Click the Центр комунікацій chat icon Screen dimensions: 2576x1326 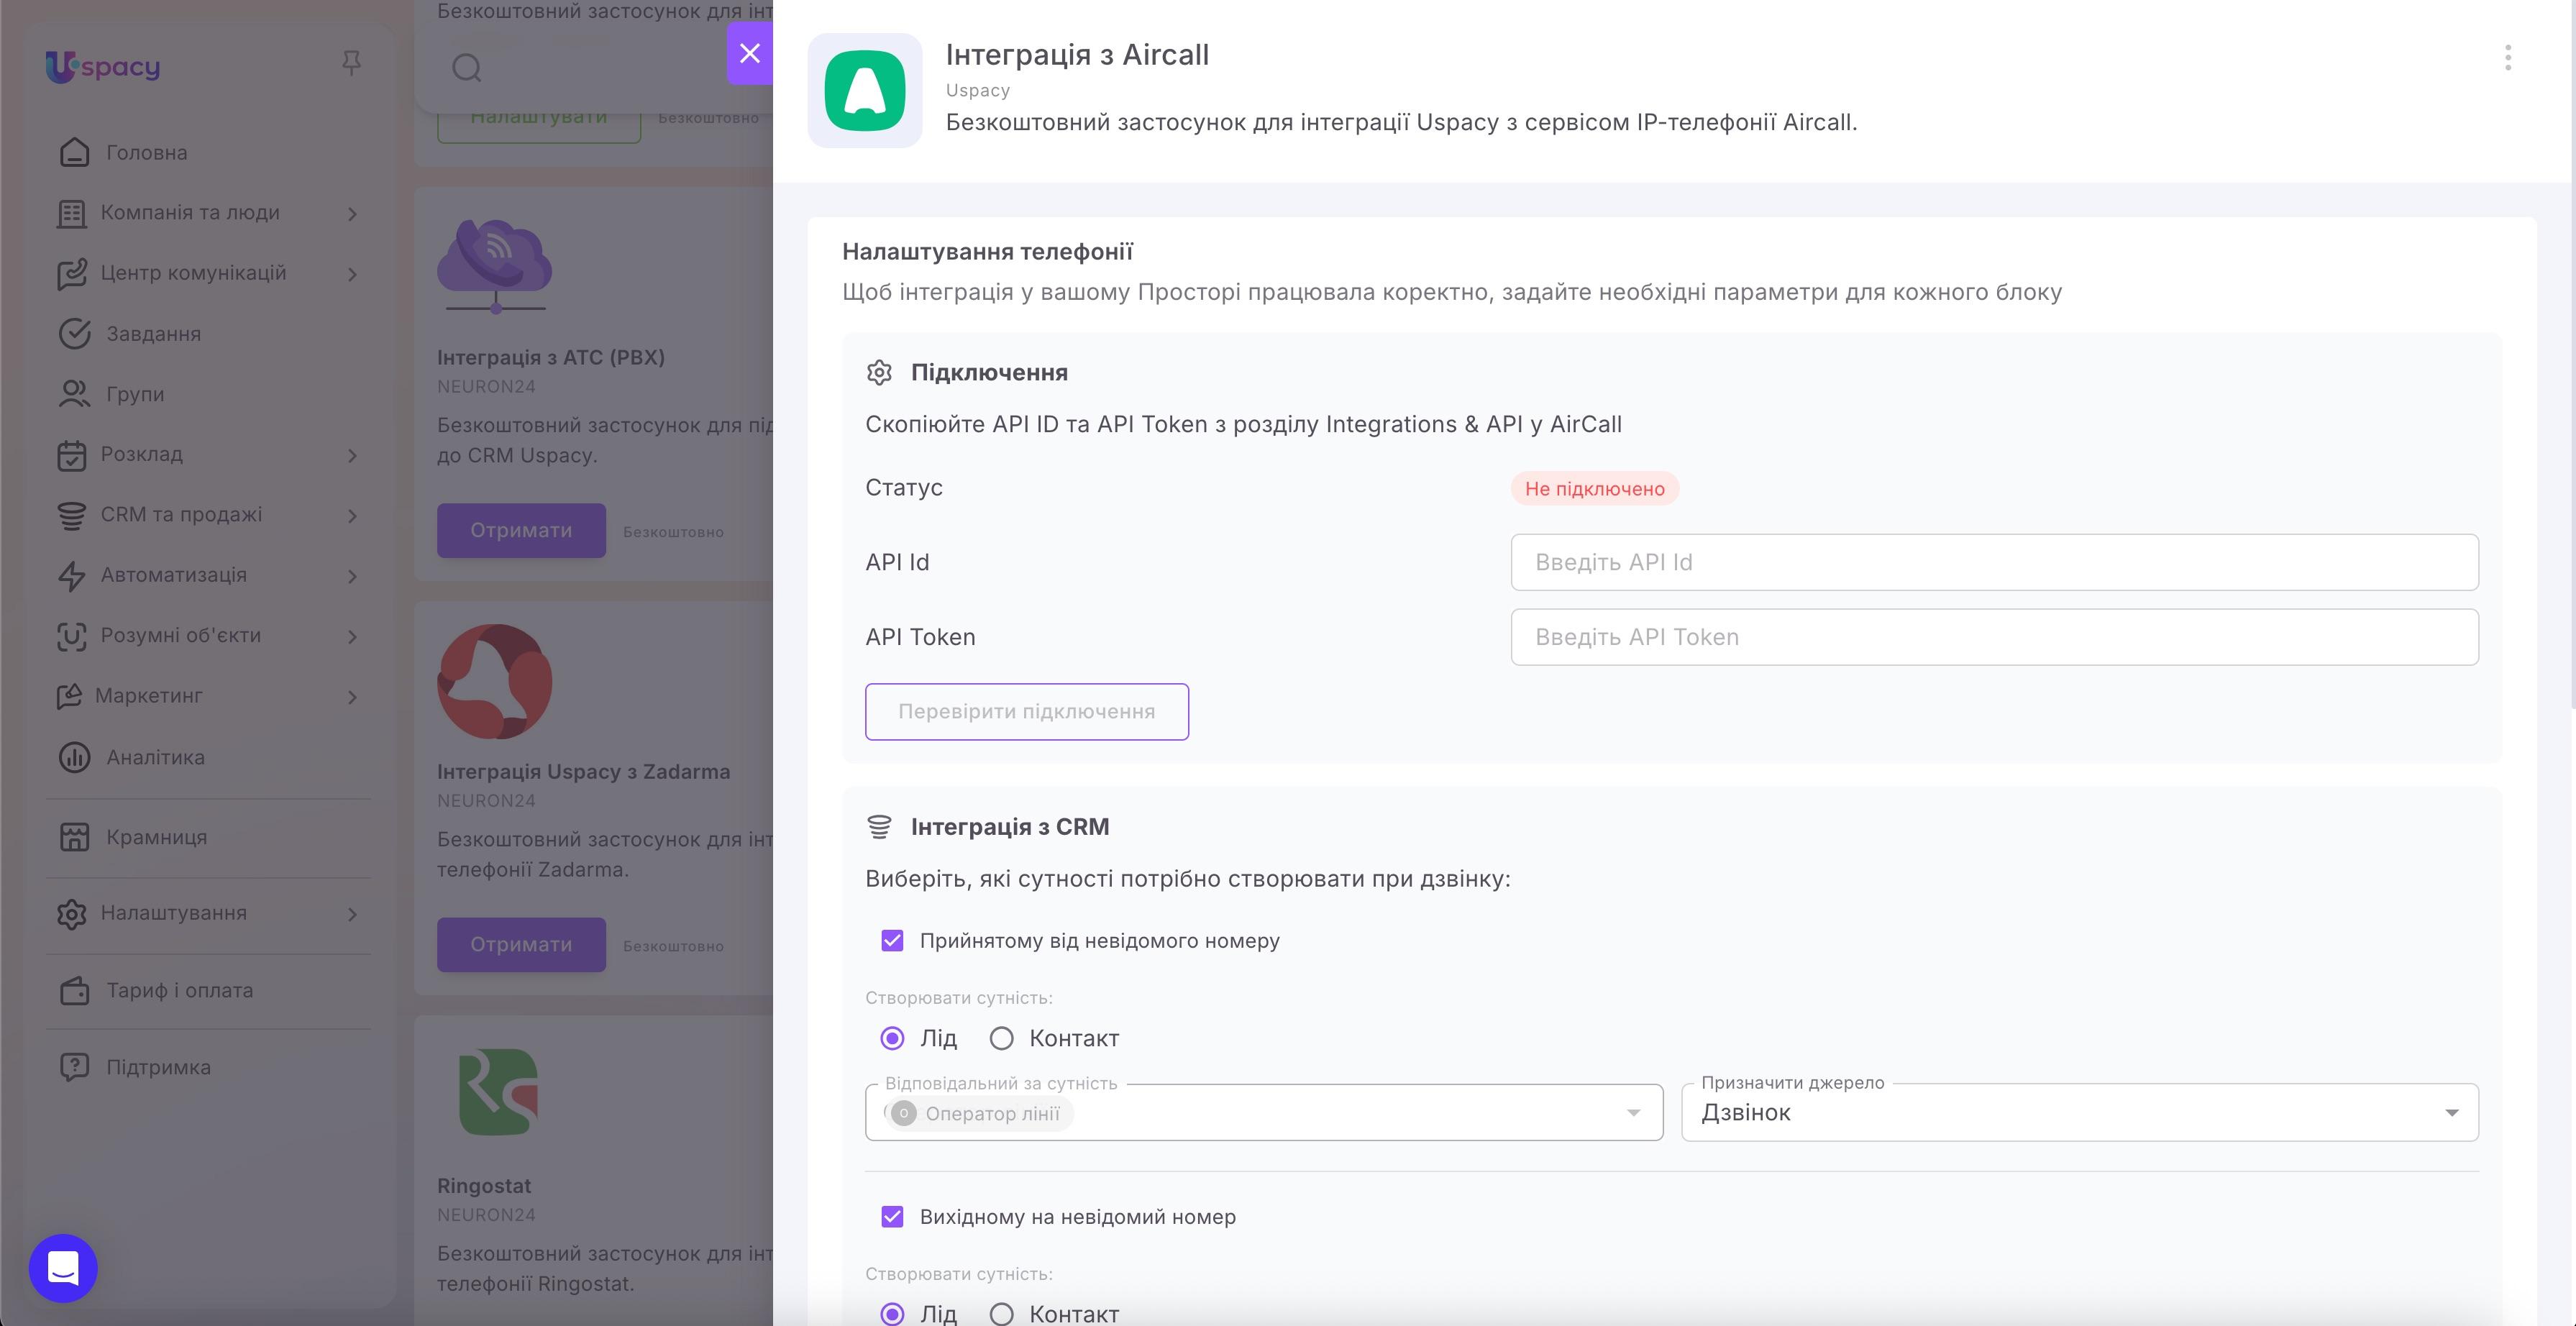[71, 273]
